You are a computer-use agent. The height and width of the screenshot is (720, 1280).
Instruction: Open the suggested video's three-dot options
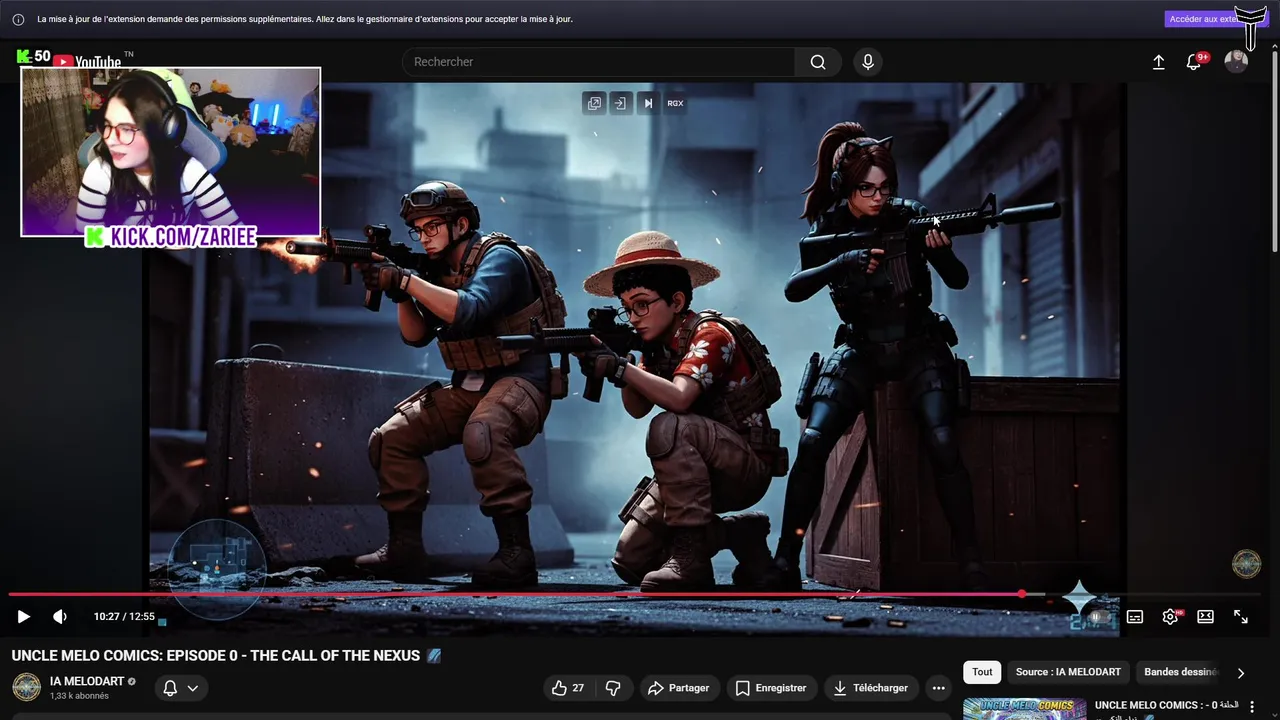[1251, 708]
